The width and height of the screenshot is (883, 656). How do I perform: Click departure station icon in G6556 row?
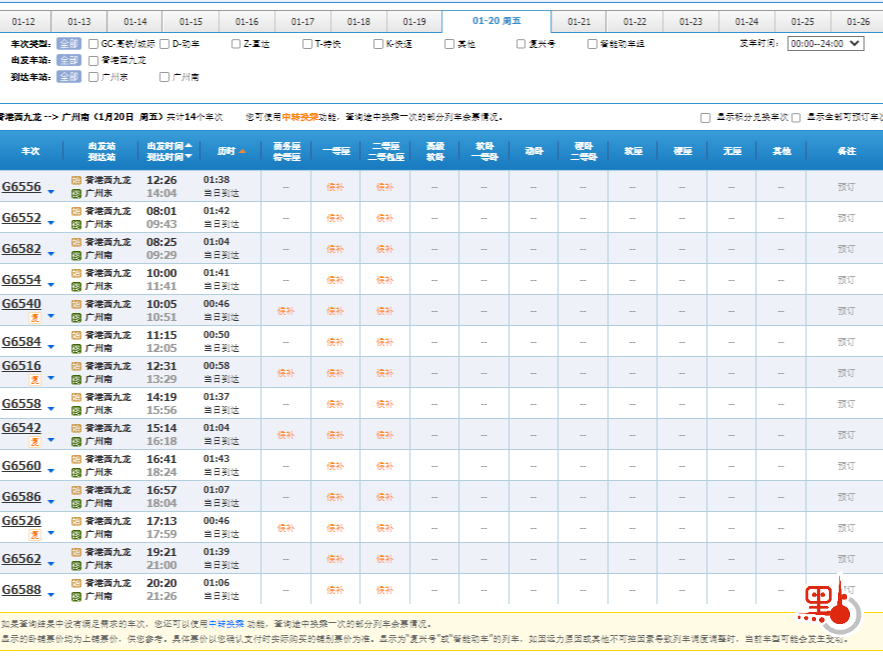(76, 180)
